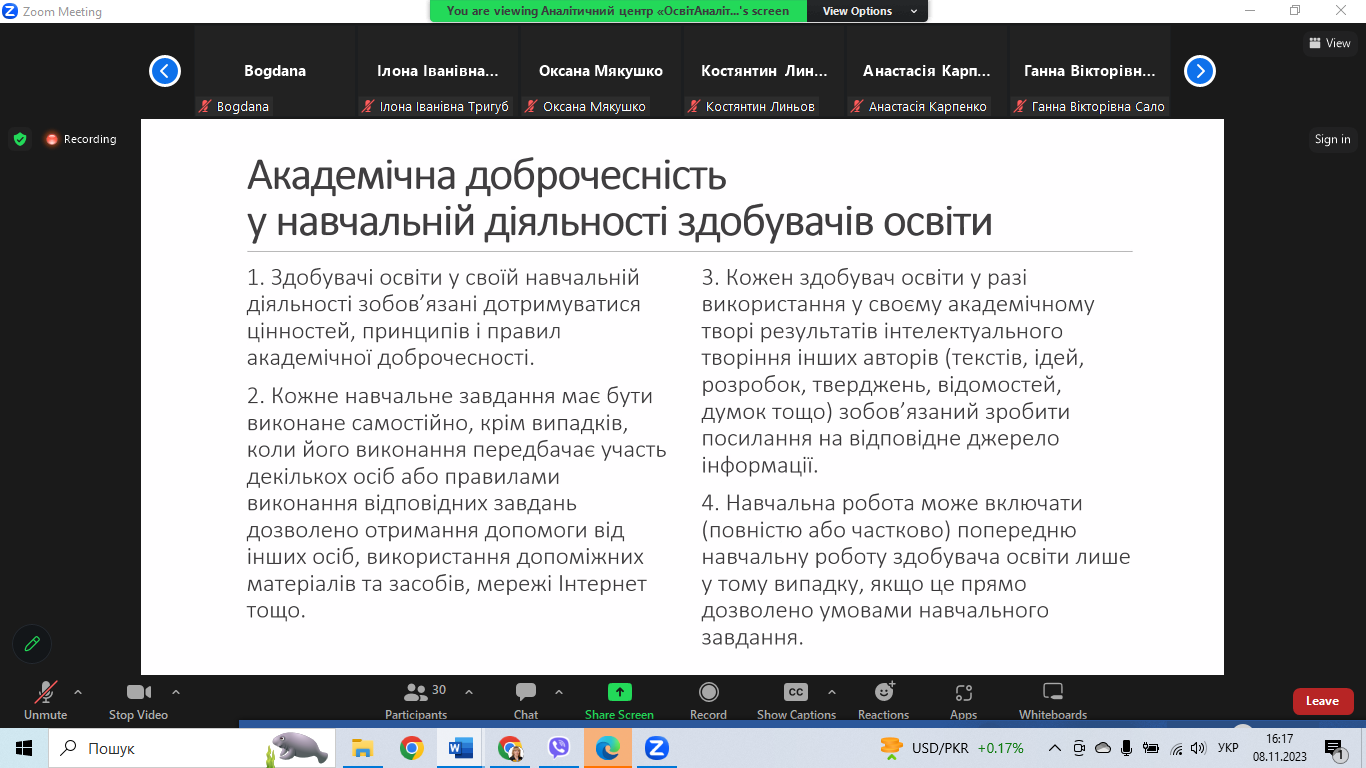
Task: Click the red Leave button
Action: pos(1322,701)
